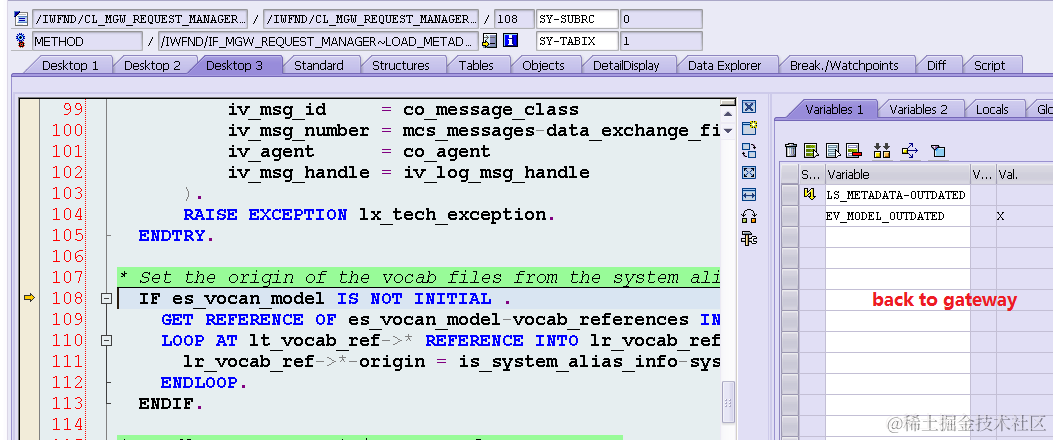Select row selector of EV_MODEL_OUTDATED

point(790,216)
